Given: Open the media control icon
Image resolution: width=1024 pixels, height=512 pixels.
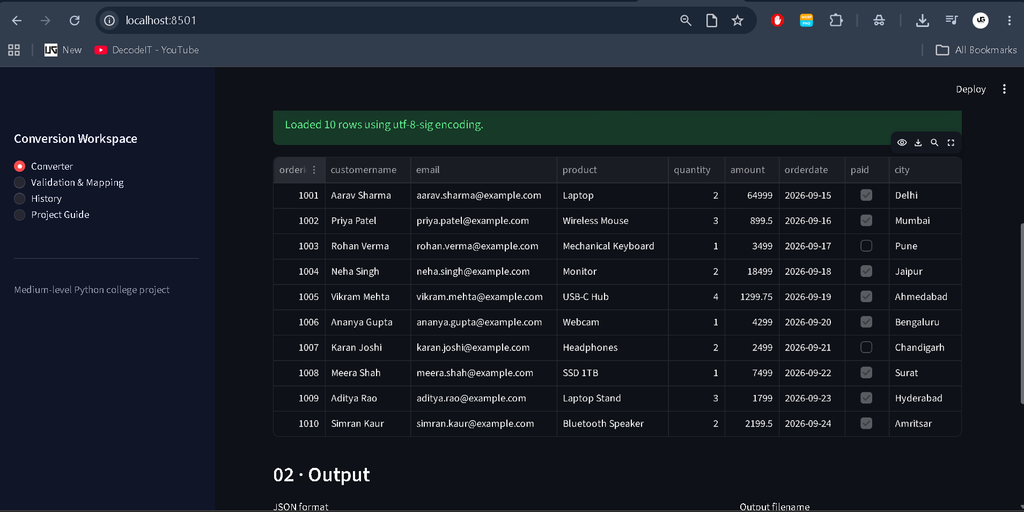Looking at the screenshot, I should tap(952, 20).
